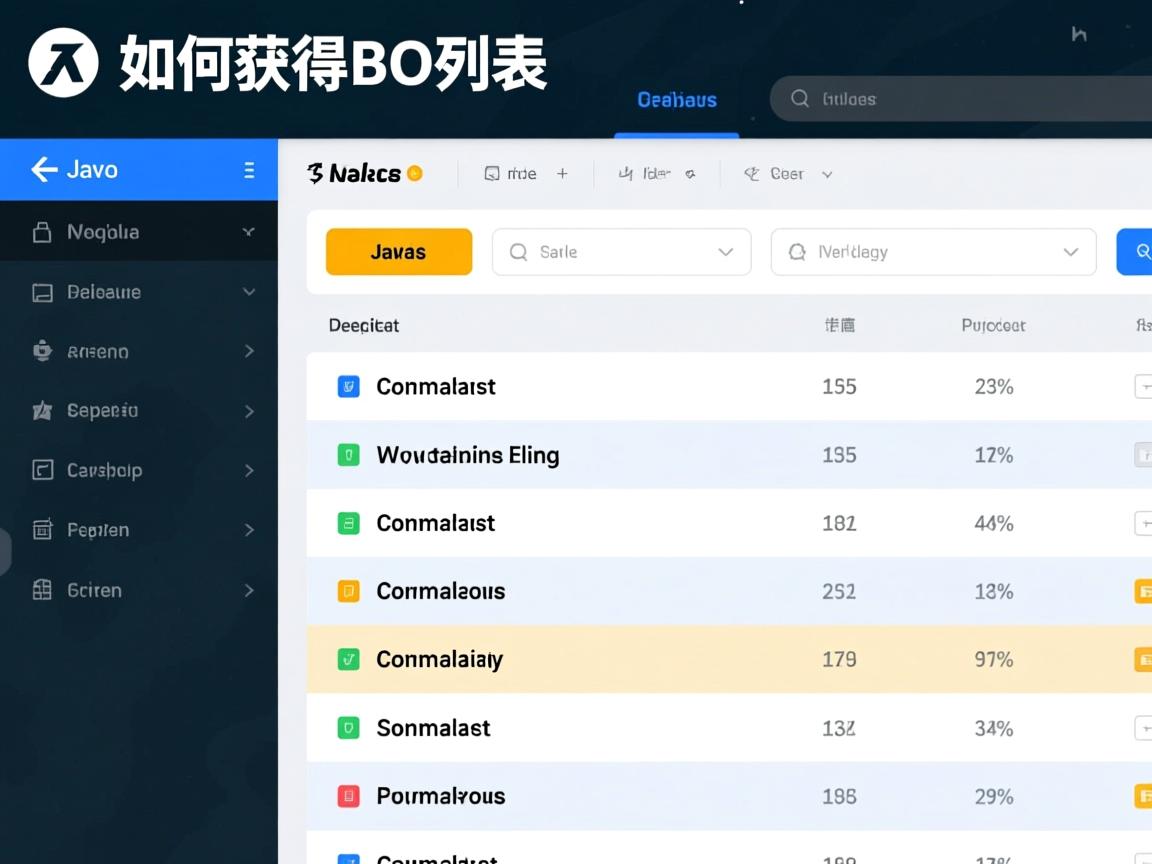Collapse the Beleaune sidebar group
Viewport: 1152px width, 864px height.
pos(248,291)
